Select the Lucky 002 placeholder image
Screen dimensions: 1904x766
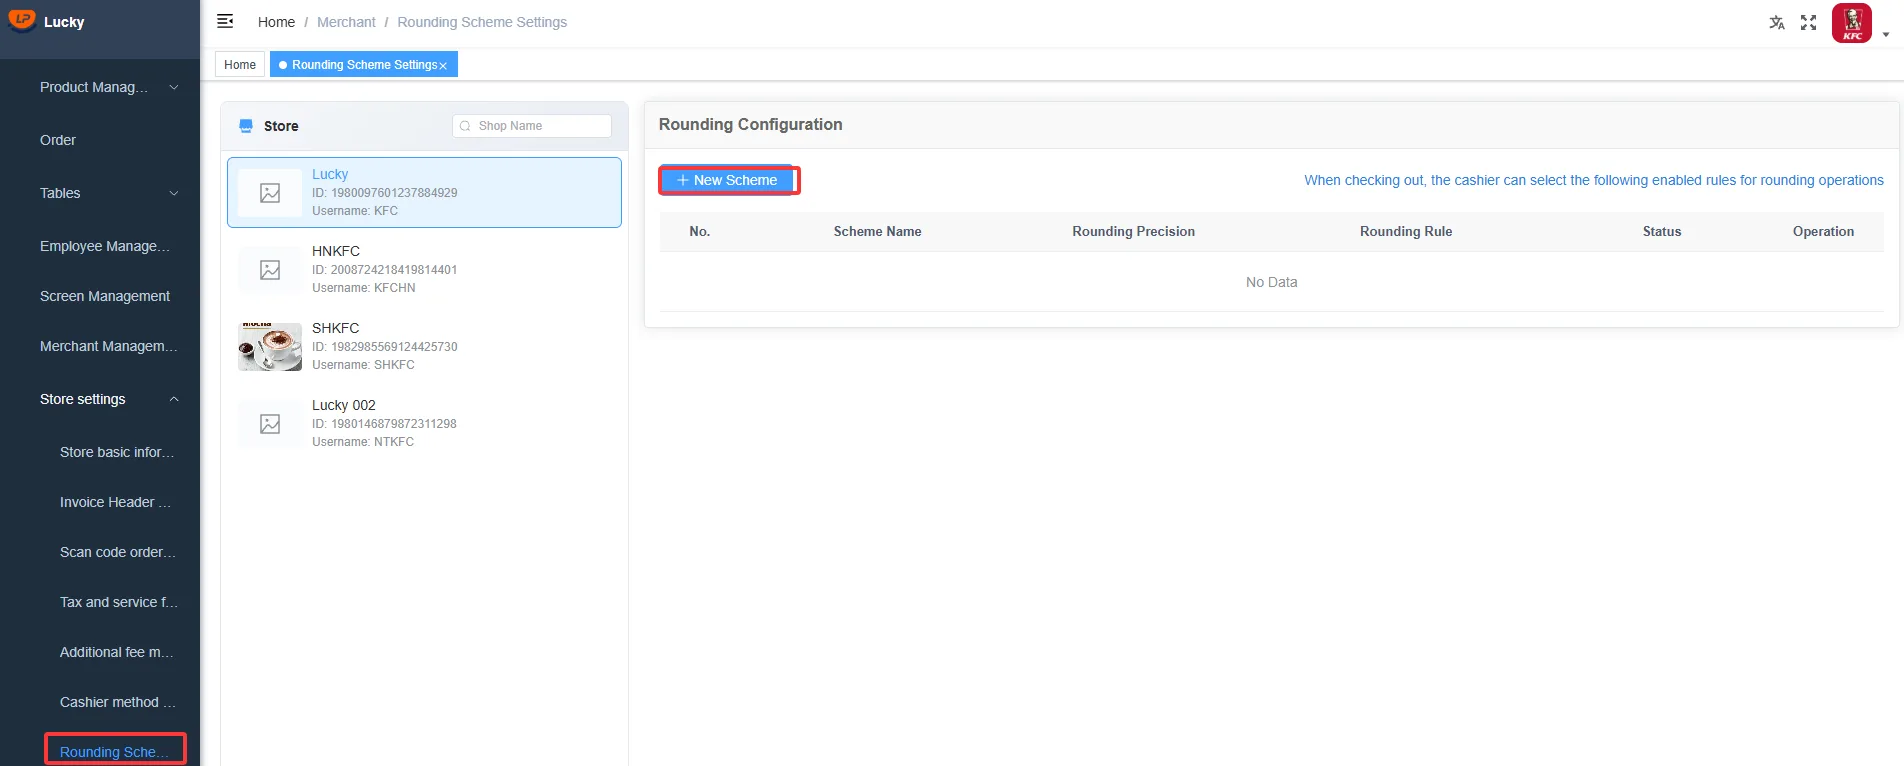(270, 424)
